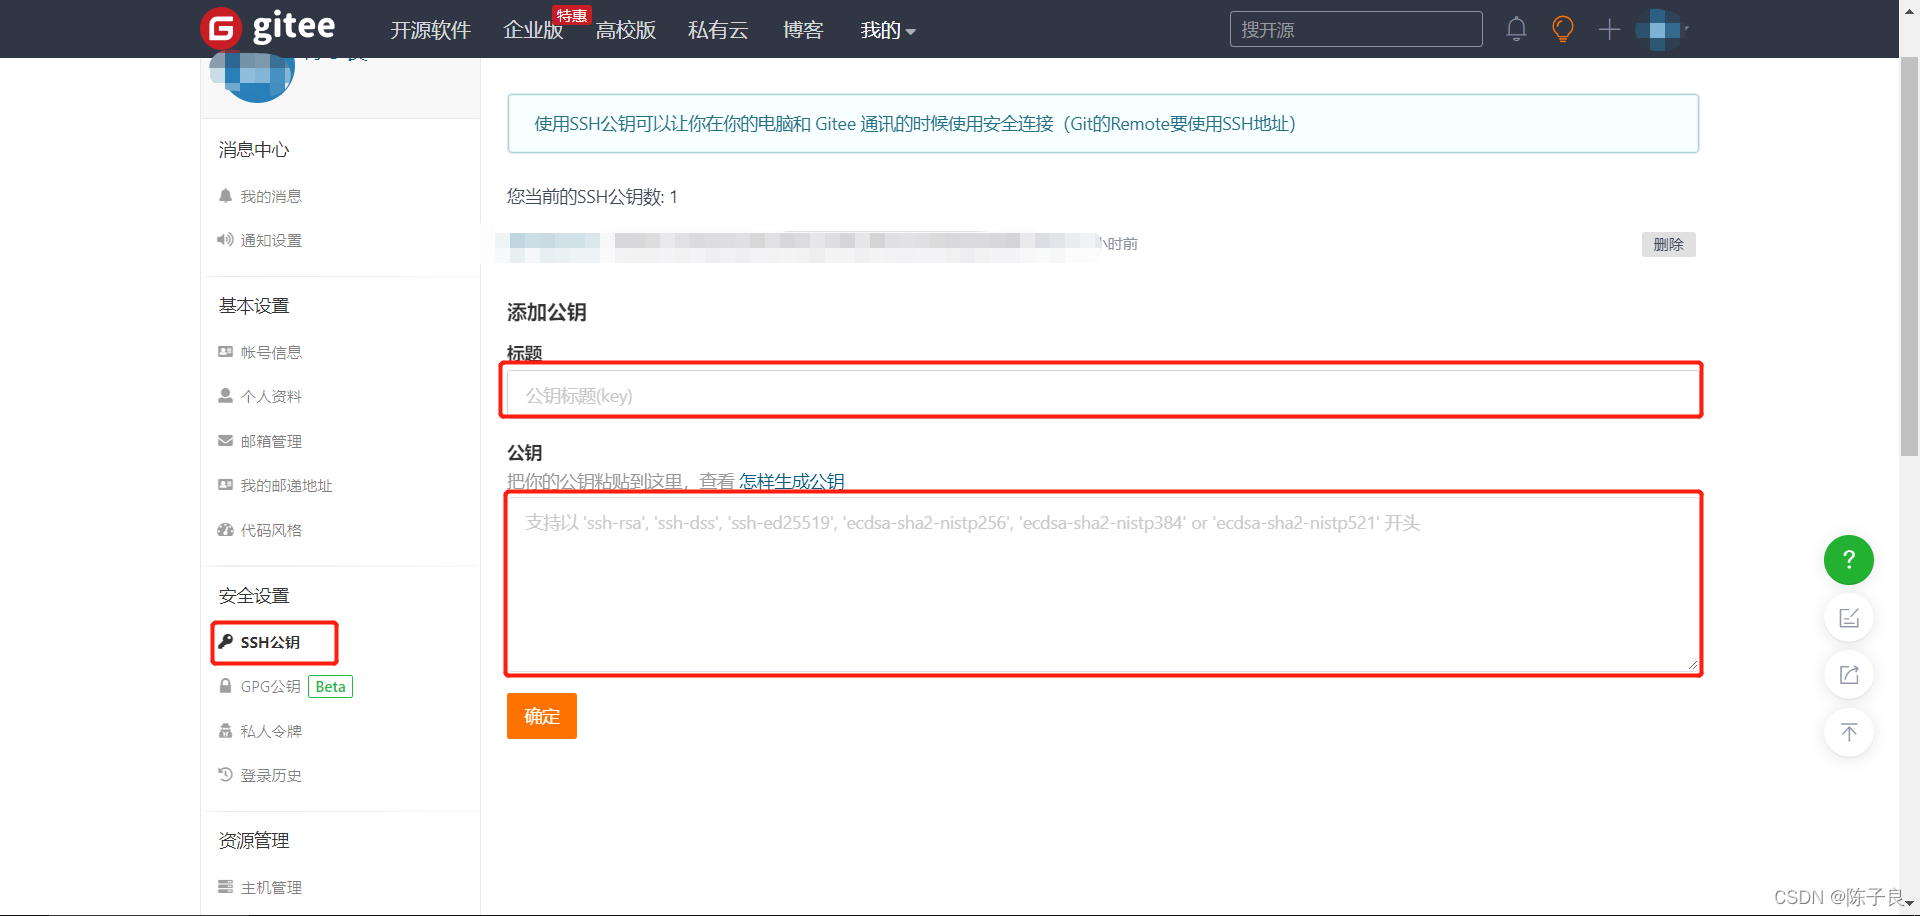Viewport: 1920px width, 916px height.
Task: Select SSH公钥 with the key icon
Action: coord(273,642)
